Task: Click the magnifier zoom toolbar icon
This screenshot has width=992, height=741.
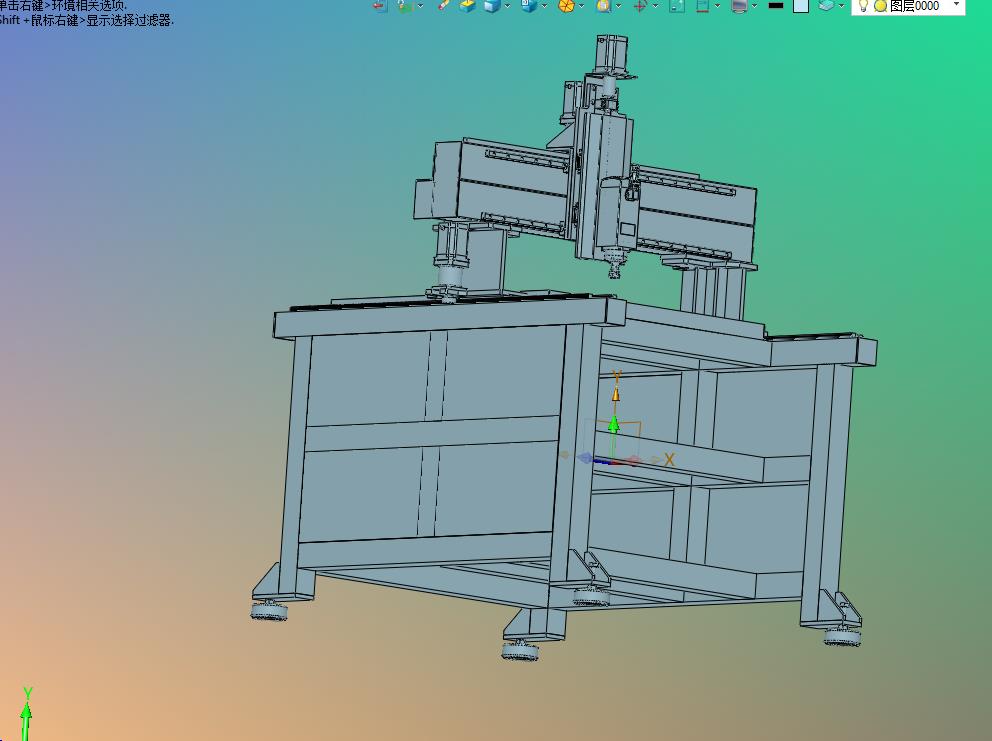Action: coord(604,6)
